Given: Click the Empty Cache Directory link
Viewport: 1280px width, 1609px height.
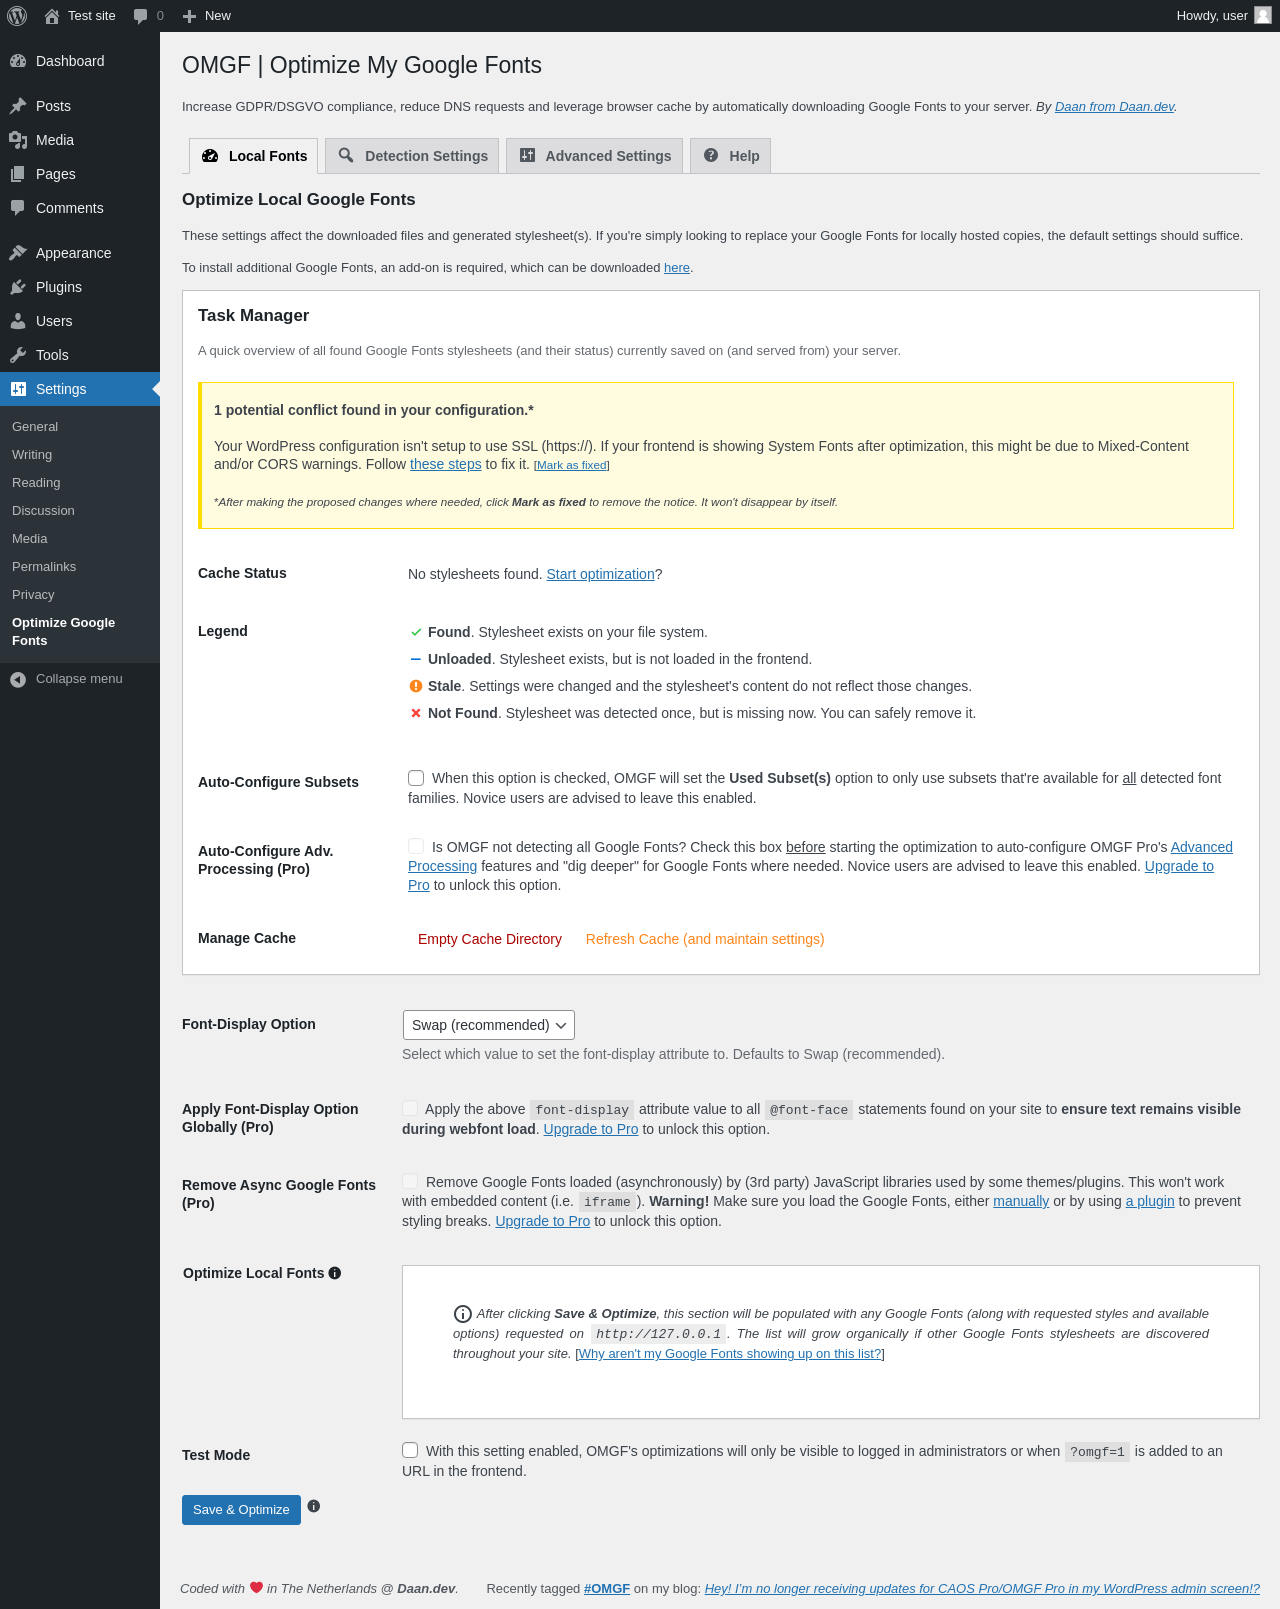Looking at the screenshot, I should click(x=490, y=939).
